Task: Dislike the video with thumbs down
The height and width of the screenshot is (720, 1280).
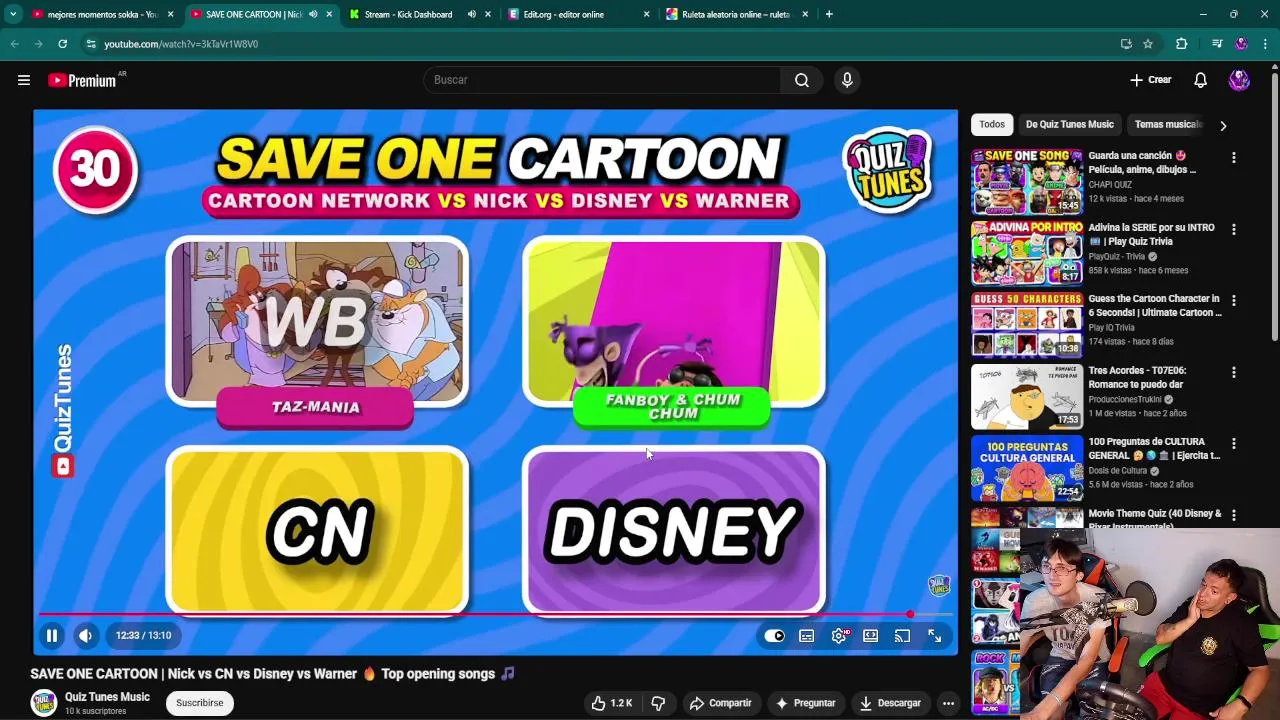Action: tap(658, 703)
